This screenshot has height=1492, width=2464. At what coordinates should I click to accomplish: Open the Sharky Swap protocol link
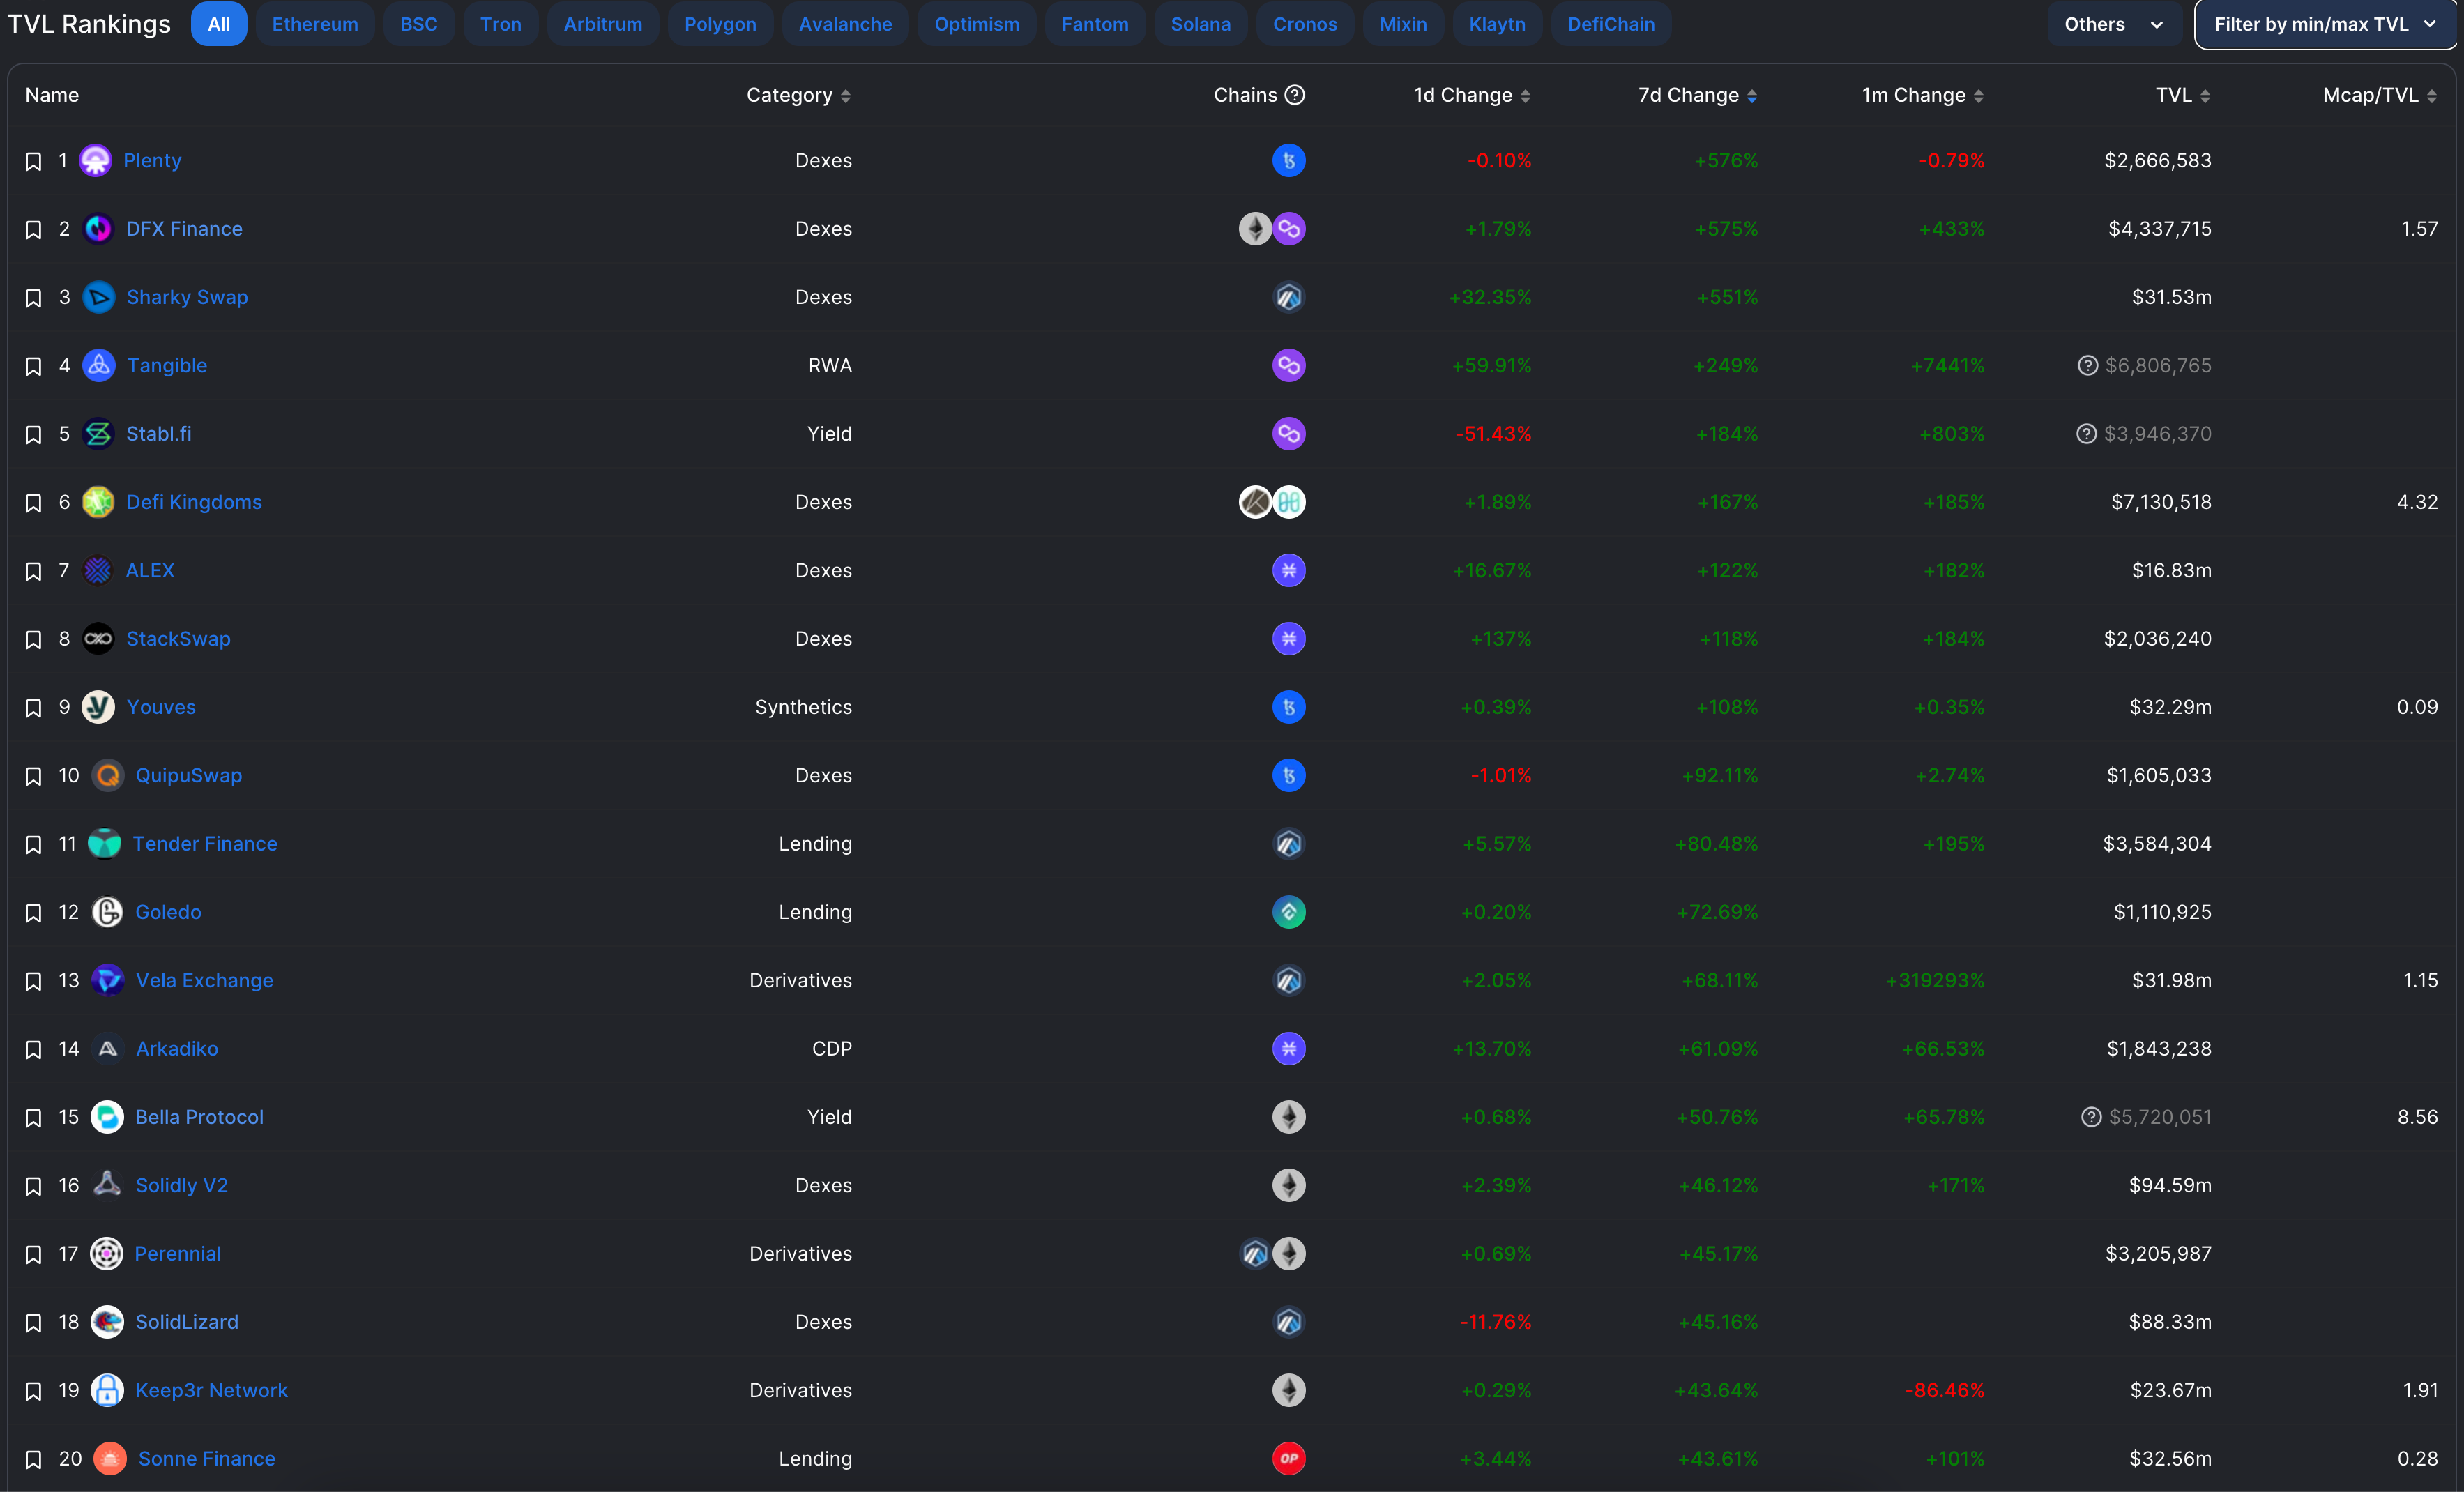[187, 297]
